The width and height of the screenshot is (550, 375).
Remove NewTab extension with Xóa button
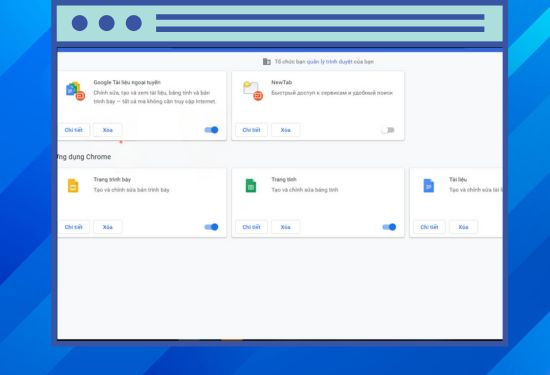286,130
